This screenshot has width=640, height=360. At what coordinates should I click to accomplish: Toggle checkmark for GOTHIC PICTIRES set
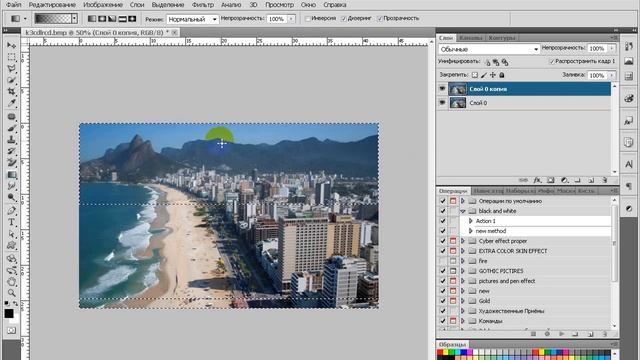click(442, 271)
